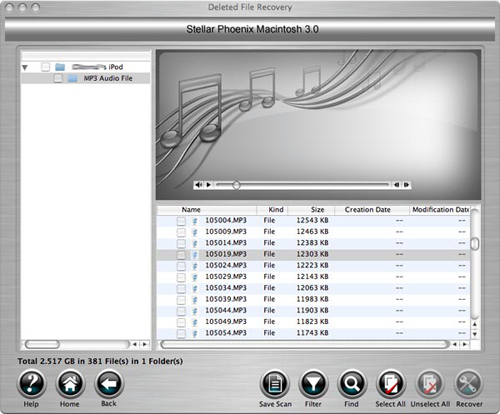500x414 pixels.
Task: Click the tree pane horizontal scrollbar thumb
Action: click(x=42, y=344)
